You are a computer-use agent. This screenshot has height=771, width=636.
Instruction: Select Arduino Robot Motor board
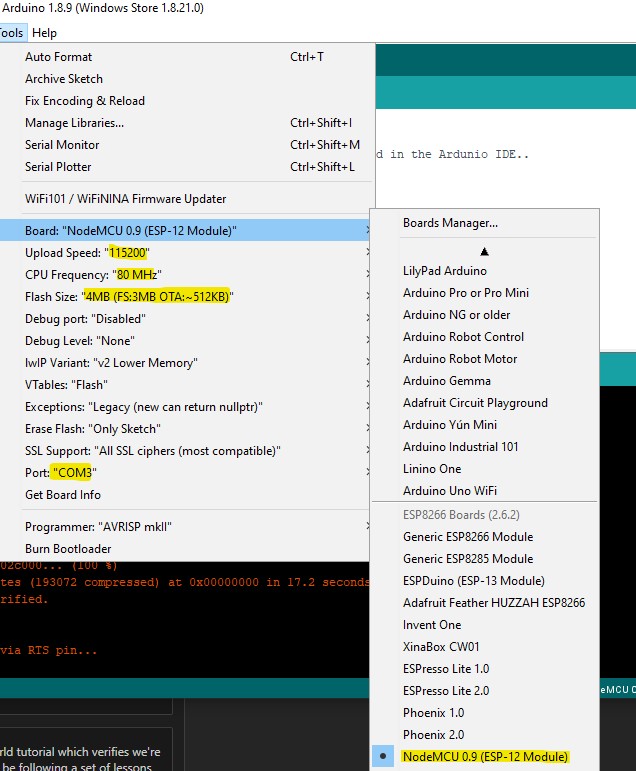[485, 359]
